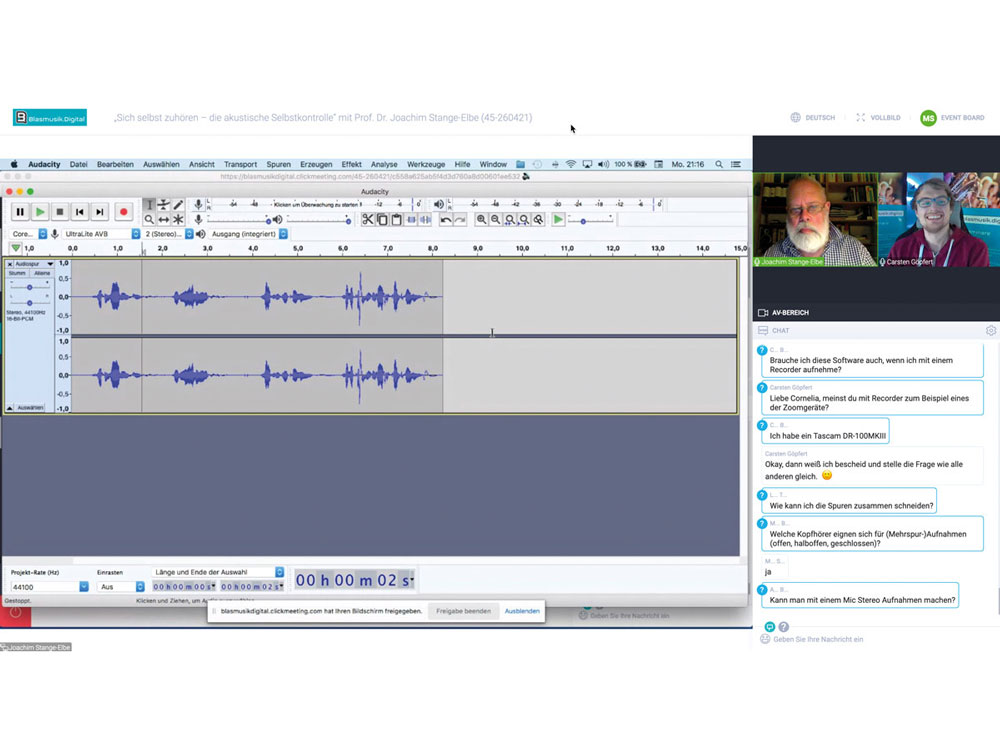Click the Zoom Toggle icon
This screenshot has height=750, width=1000.
538,219
